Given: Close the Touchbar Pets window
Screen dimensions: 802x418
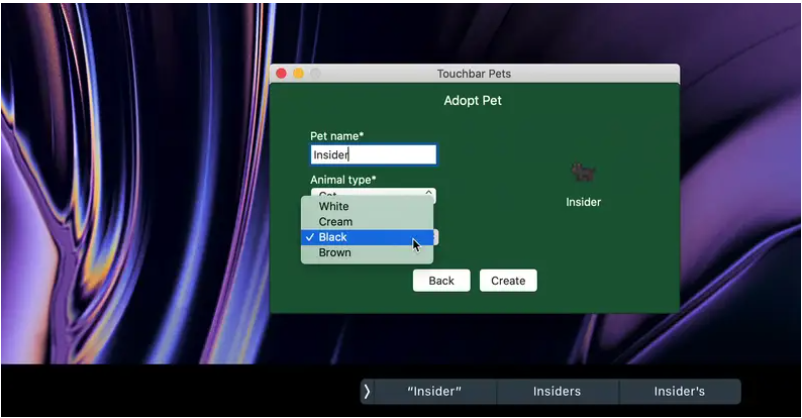Looking at the screenshot, I should 281,74.
